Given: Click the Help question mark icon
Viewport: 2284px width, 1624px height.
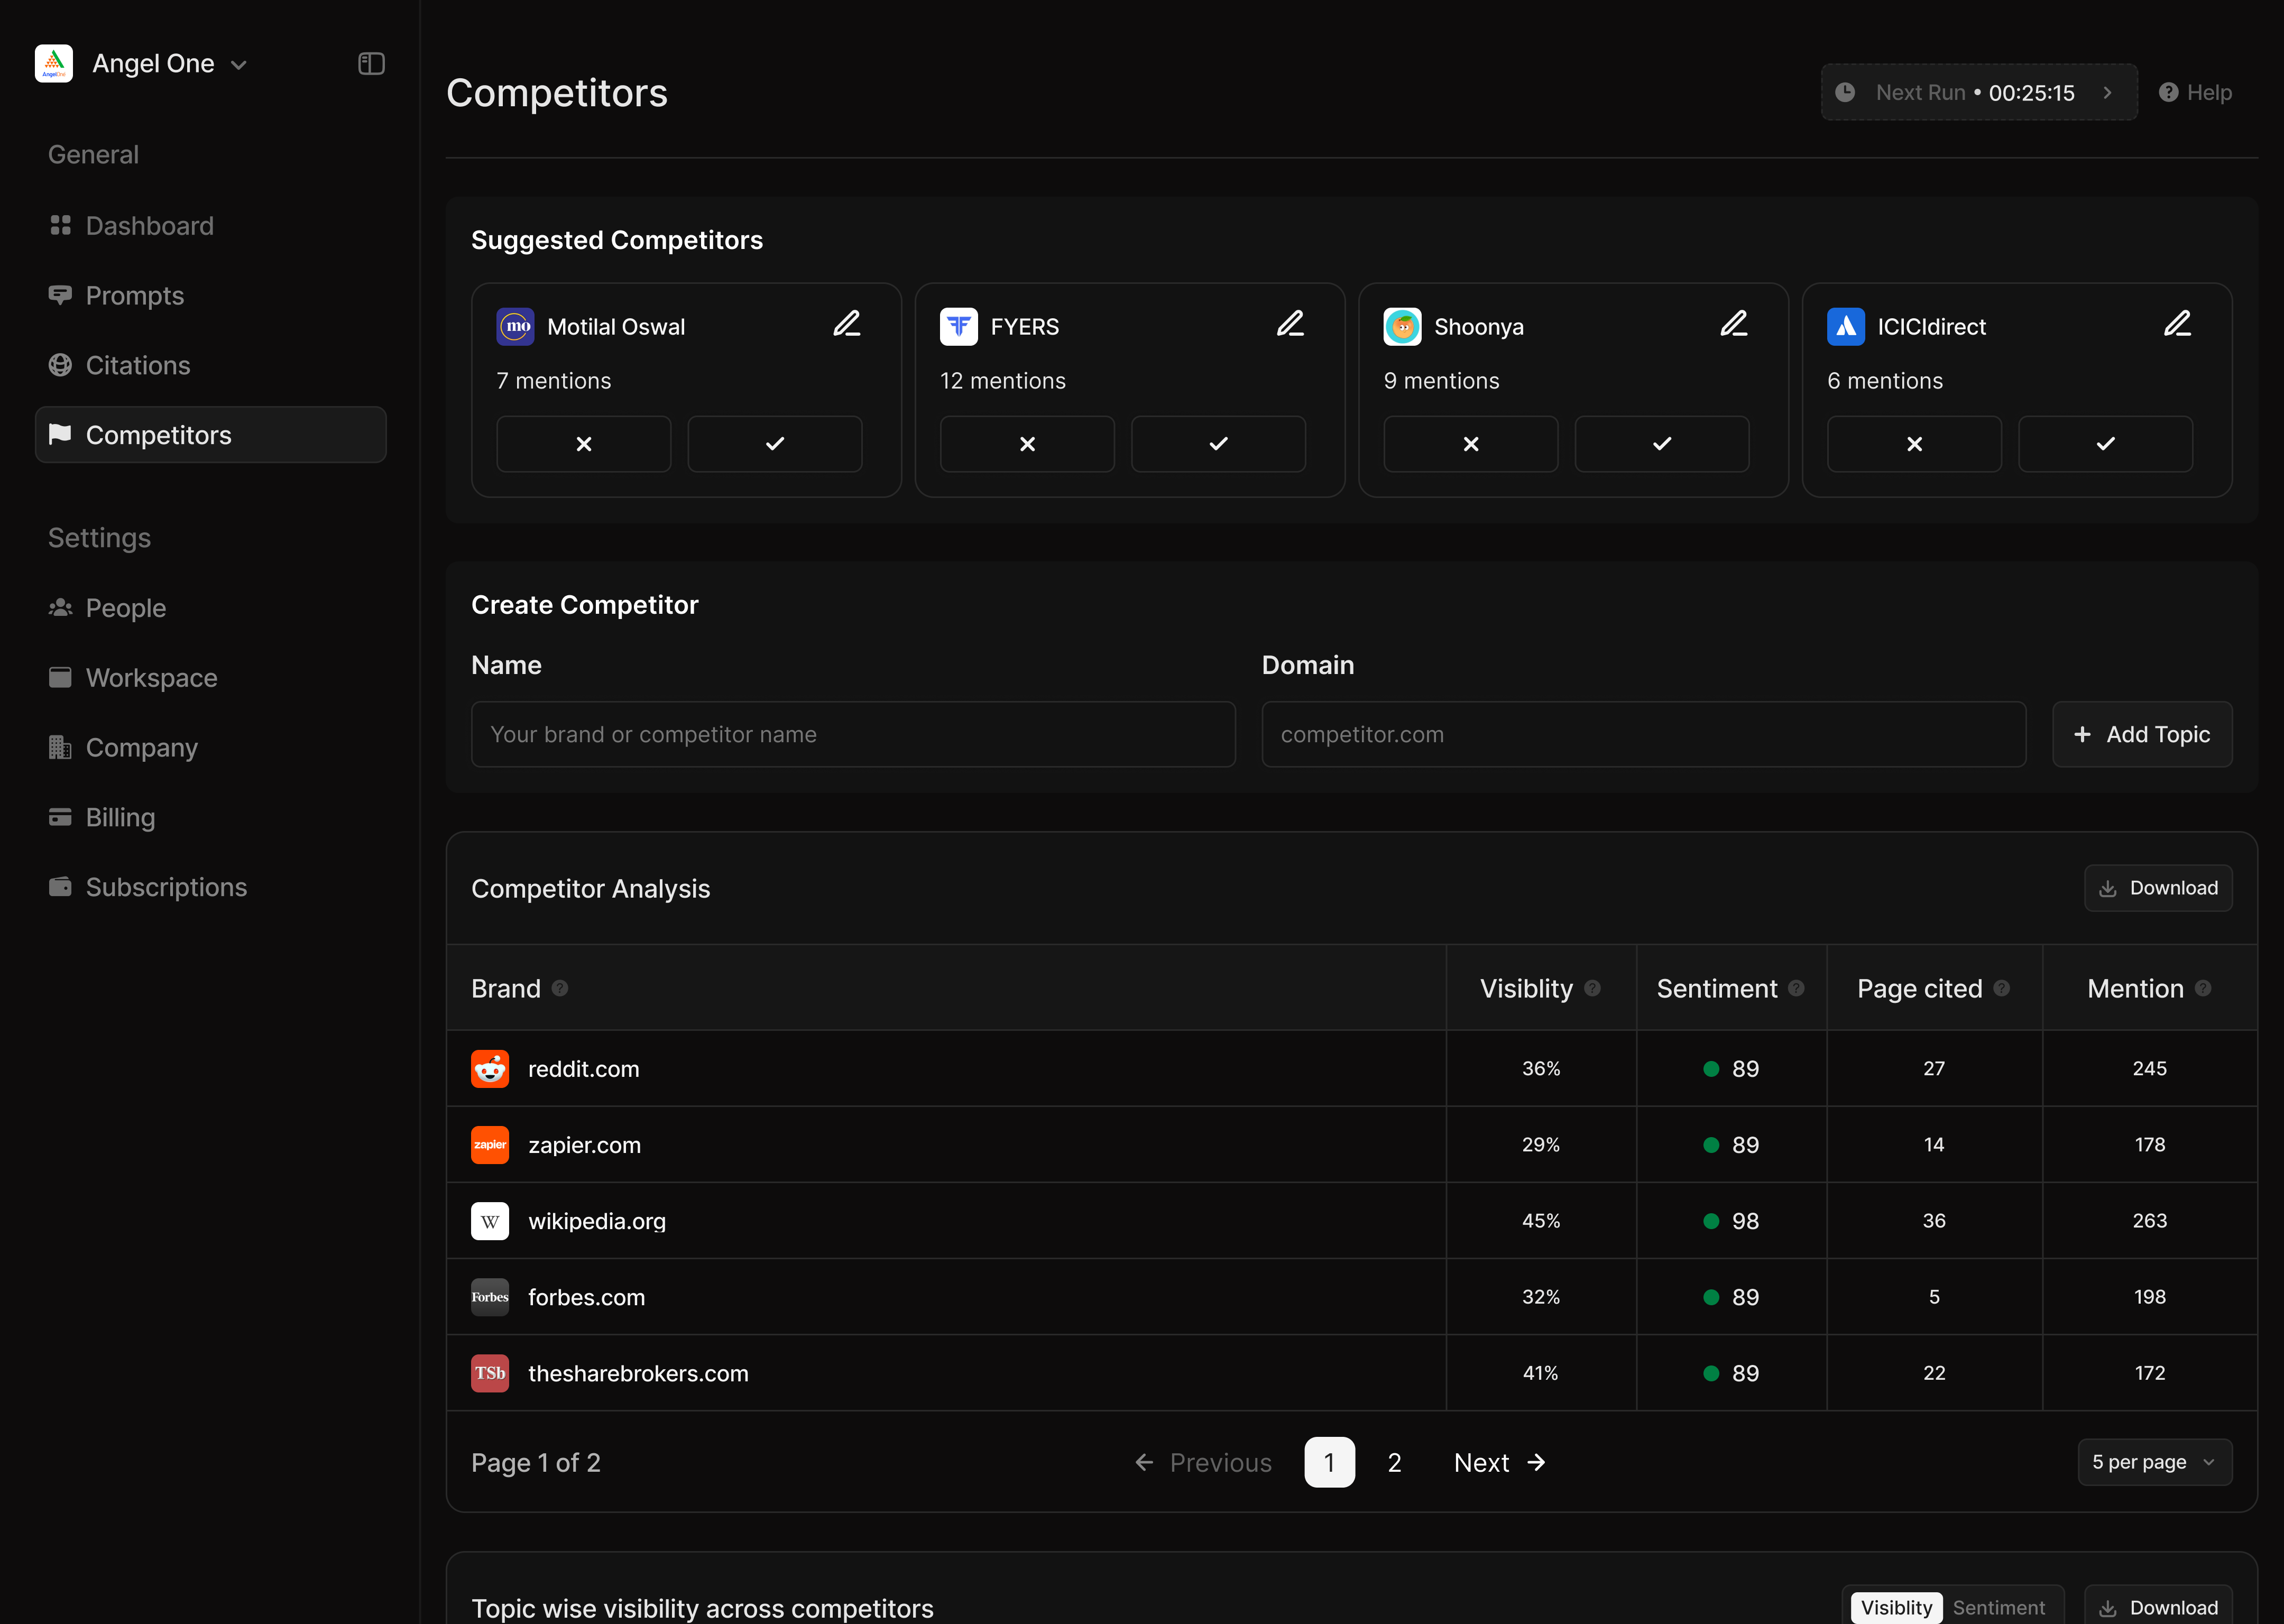Looking at the screenshot, I should pos(2168,93).
